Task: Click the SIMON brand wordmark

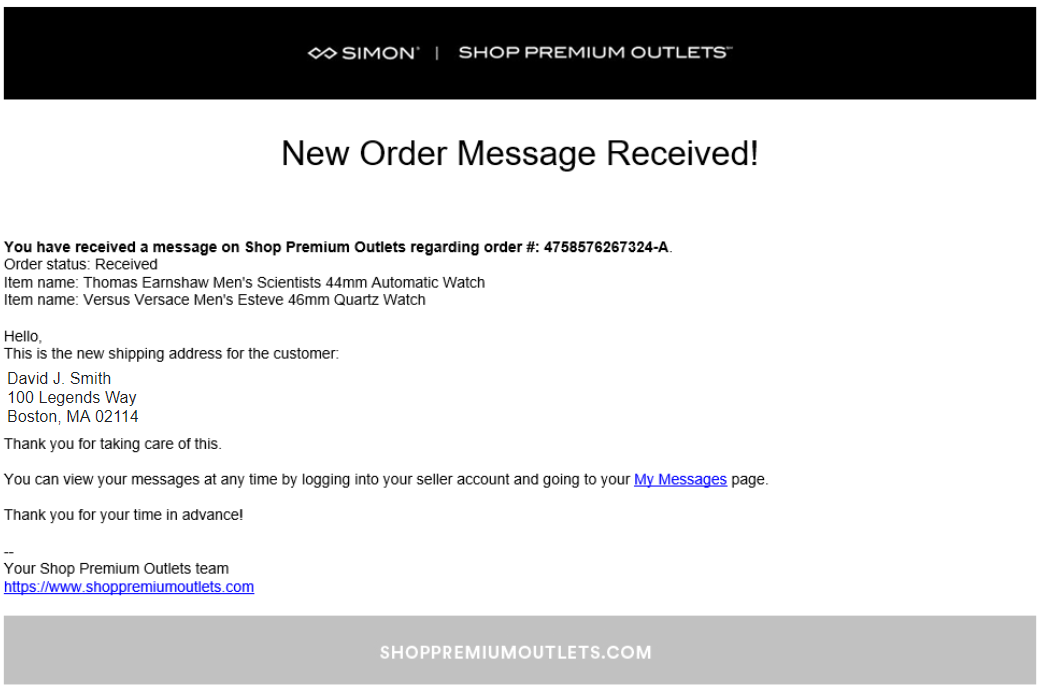Action: click(380, 53)
